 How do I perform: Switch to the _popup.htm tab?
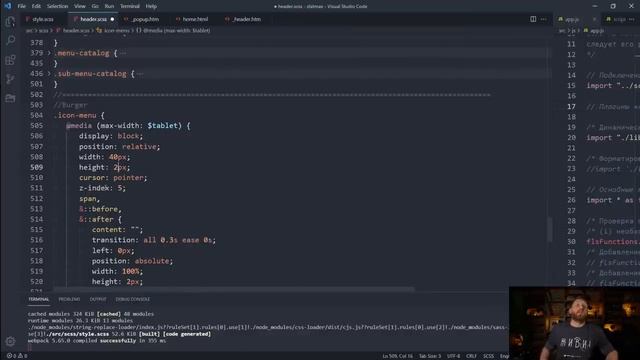click(x=145, y=19)
